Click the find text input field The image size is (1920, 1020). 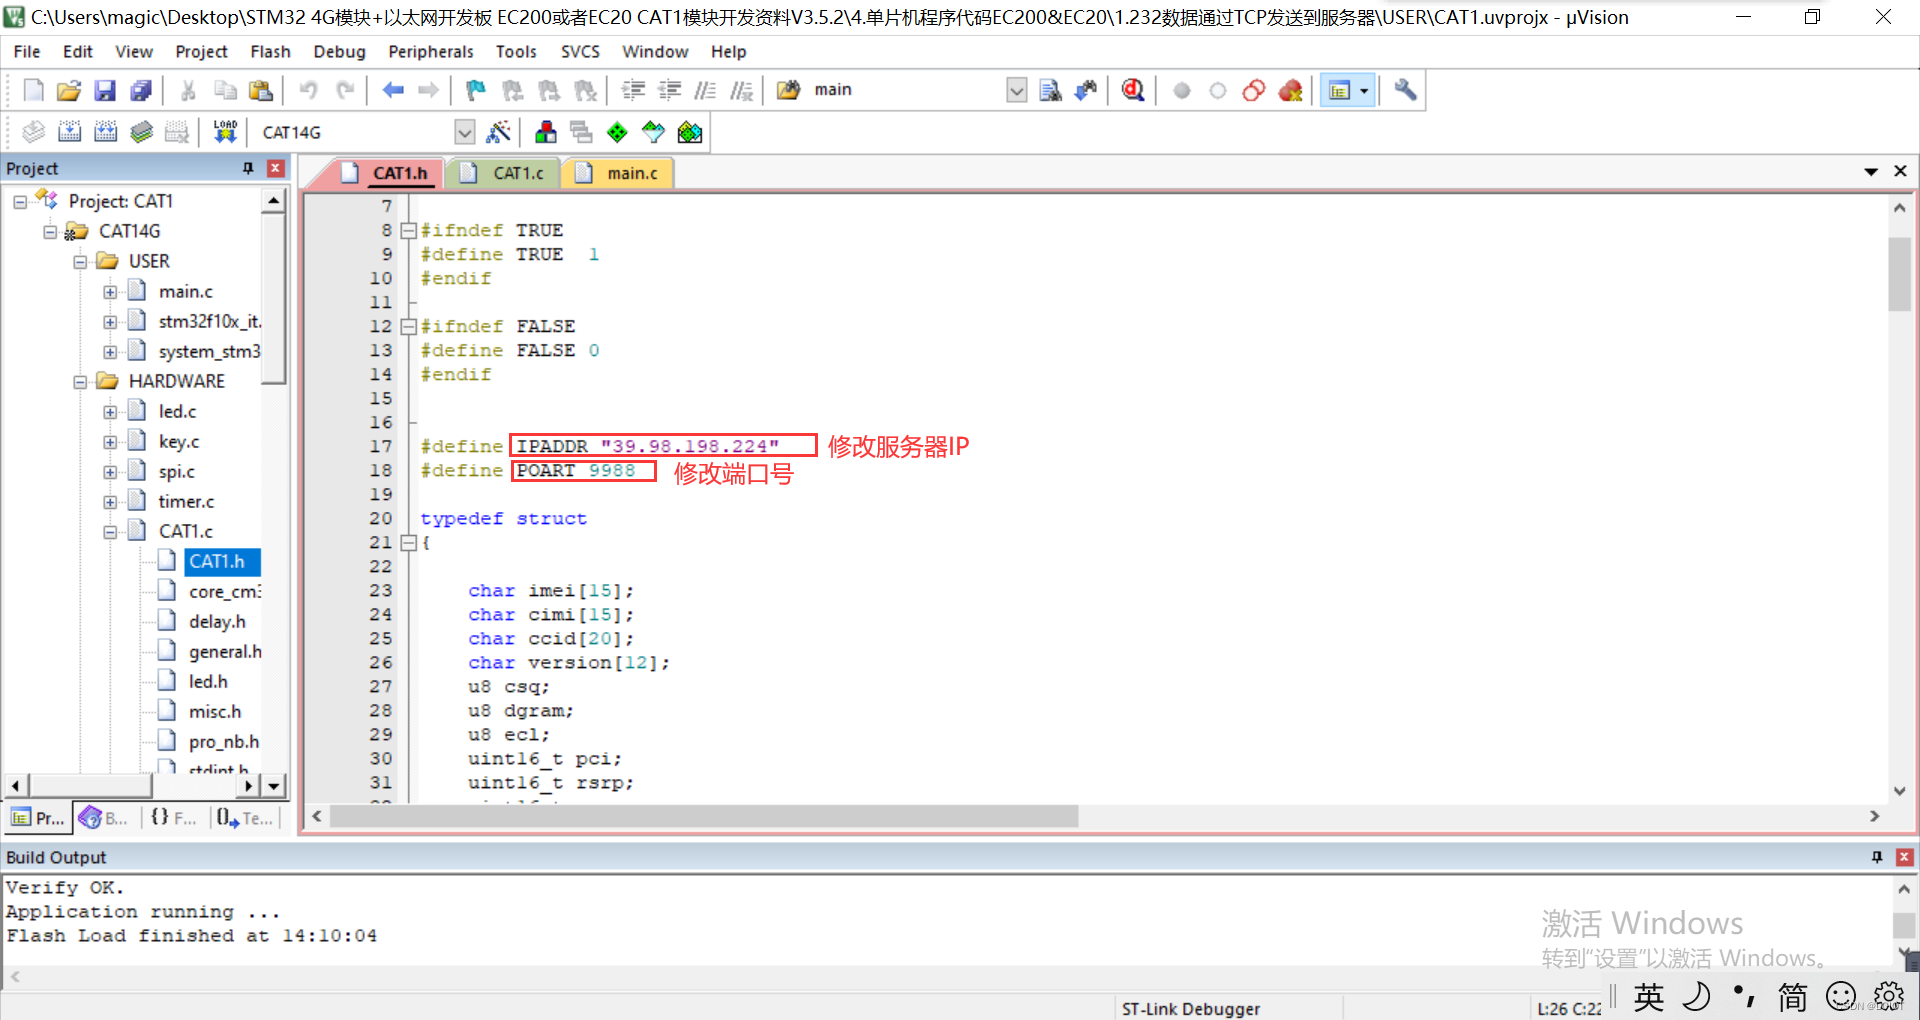click(906, 91)
